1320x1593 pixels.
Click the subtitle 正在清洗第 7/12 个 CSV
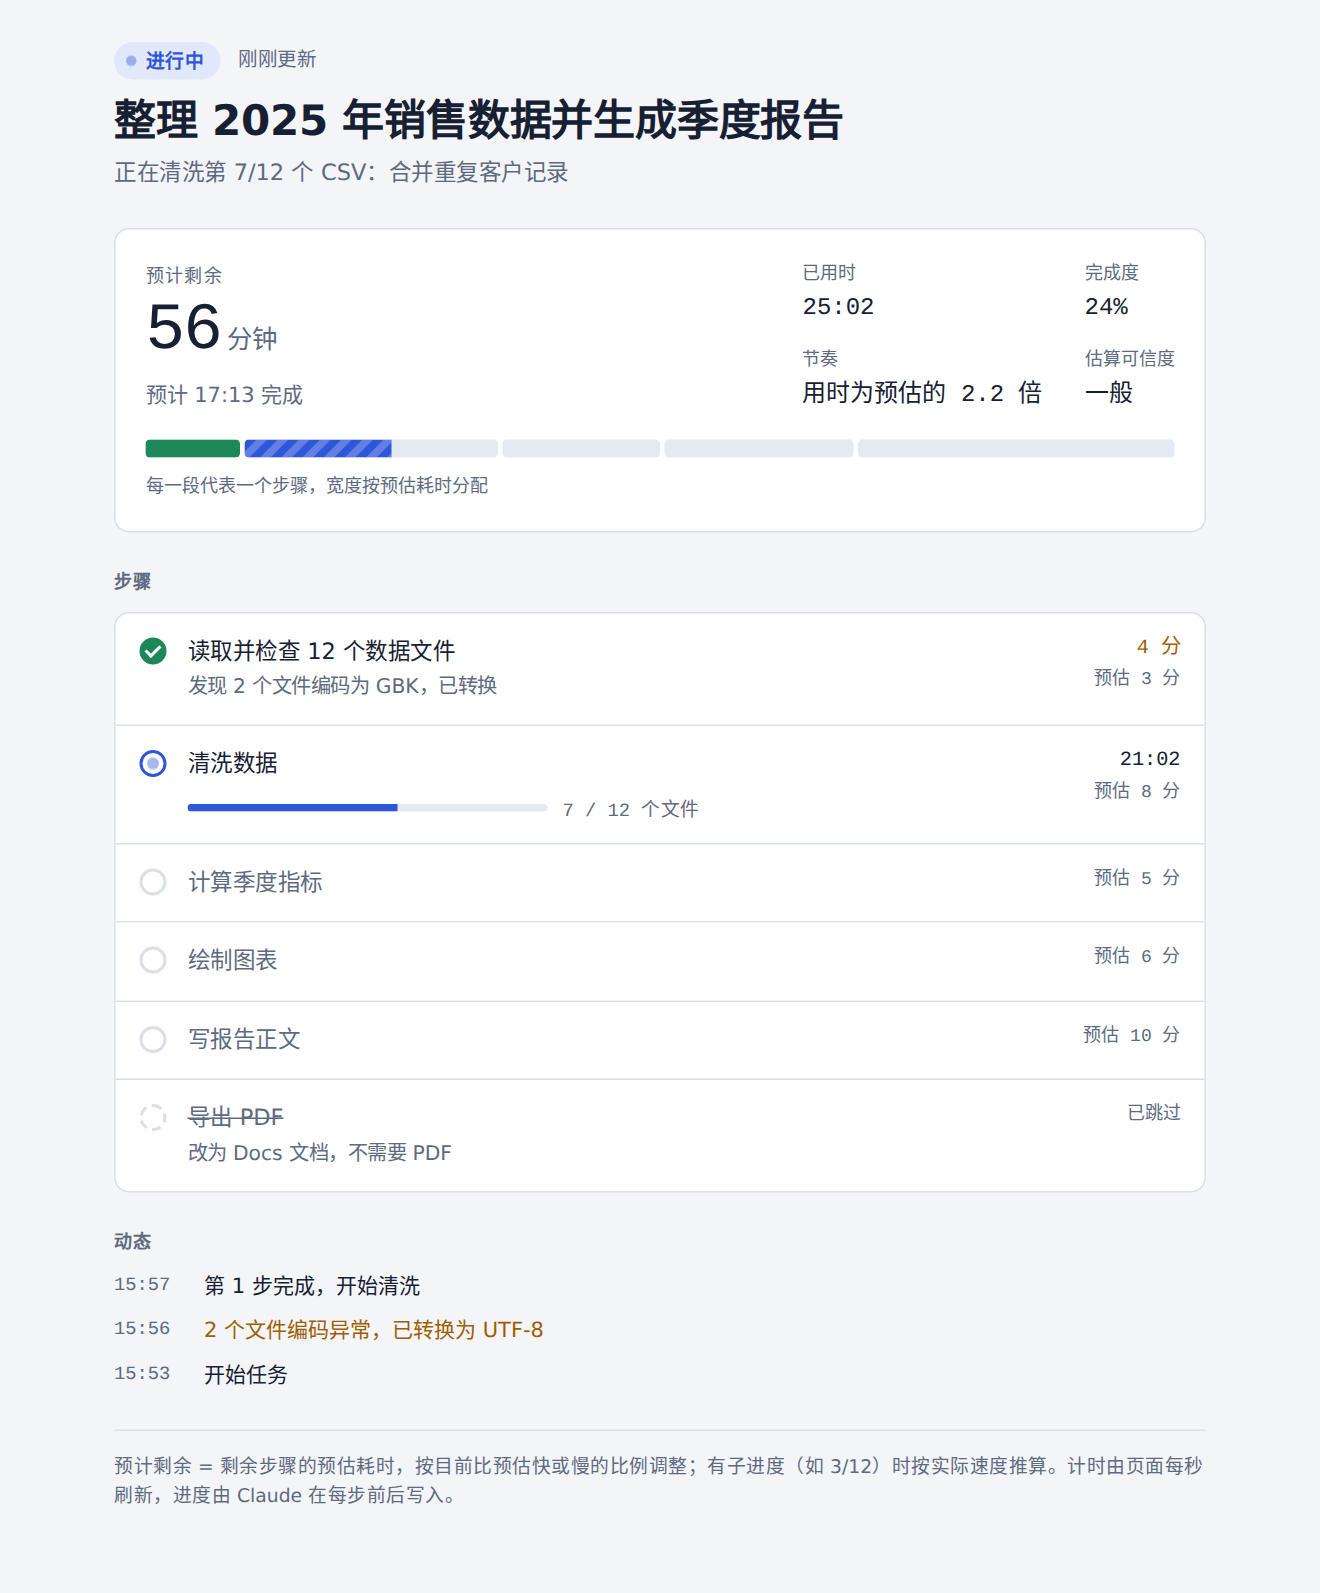coord(341,173)
